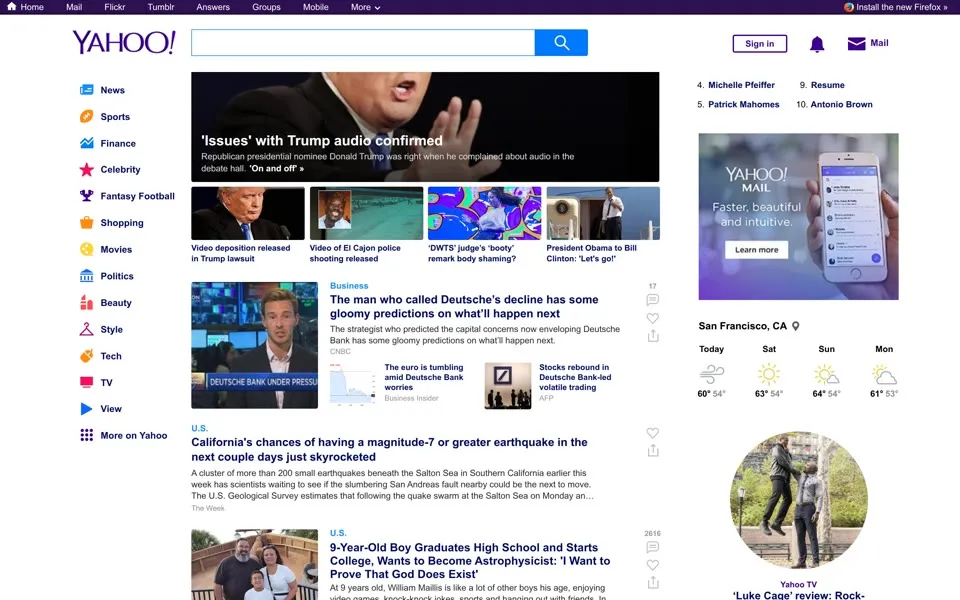Click the Style hanger icon
This screenshot has height=600, width=960.
tap(86, 329)
